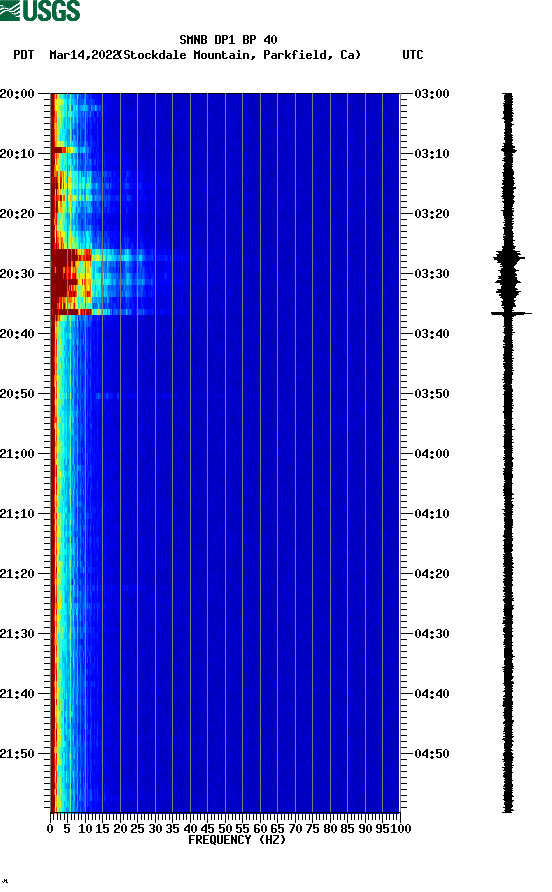Click the FREQUENCY (HZ) axis label
The height and width of the screenshot is (892, 552).
237,840
